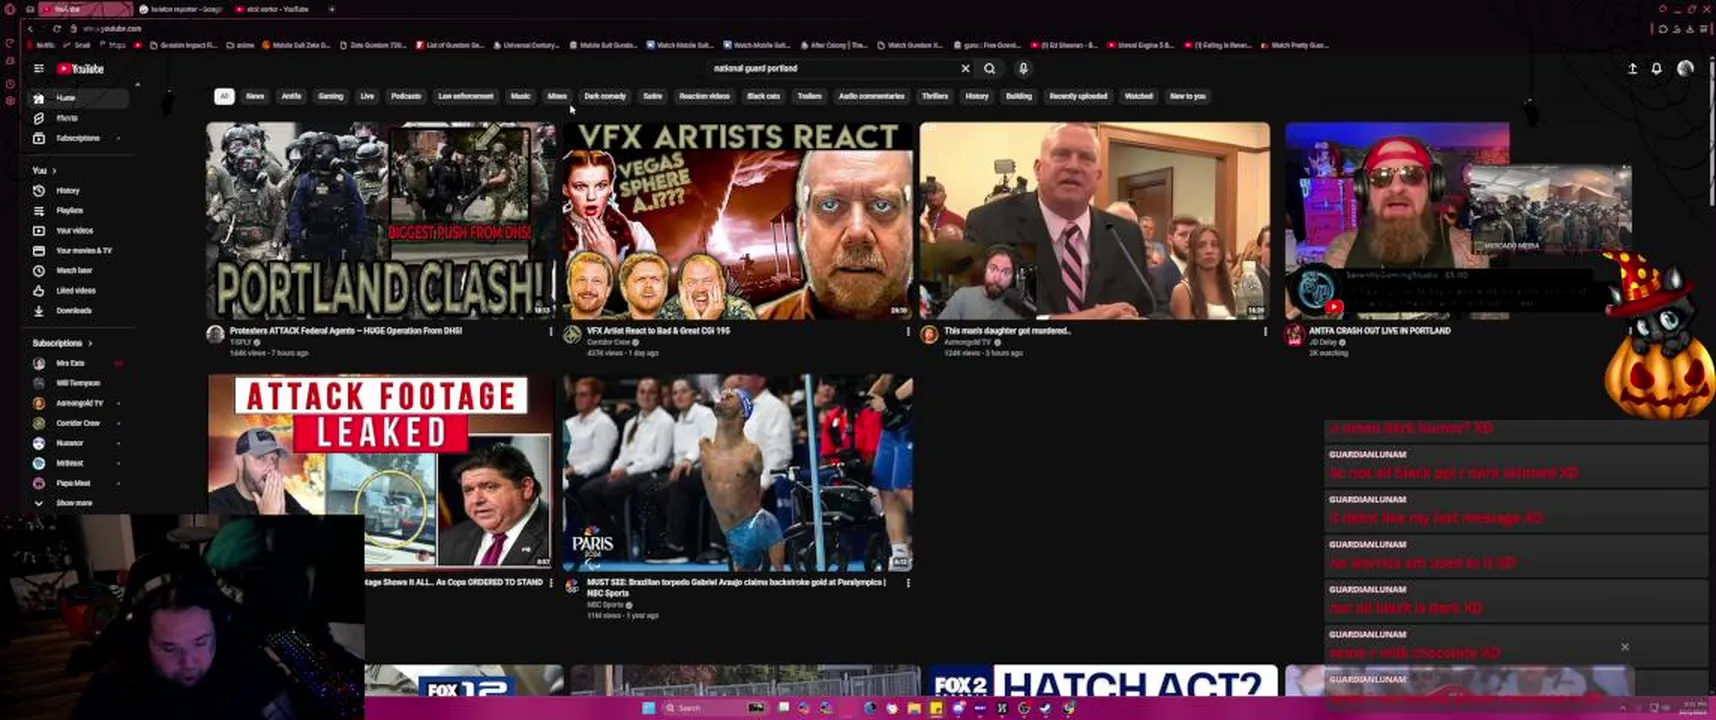Open Windows Start menu

648,708
